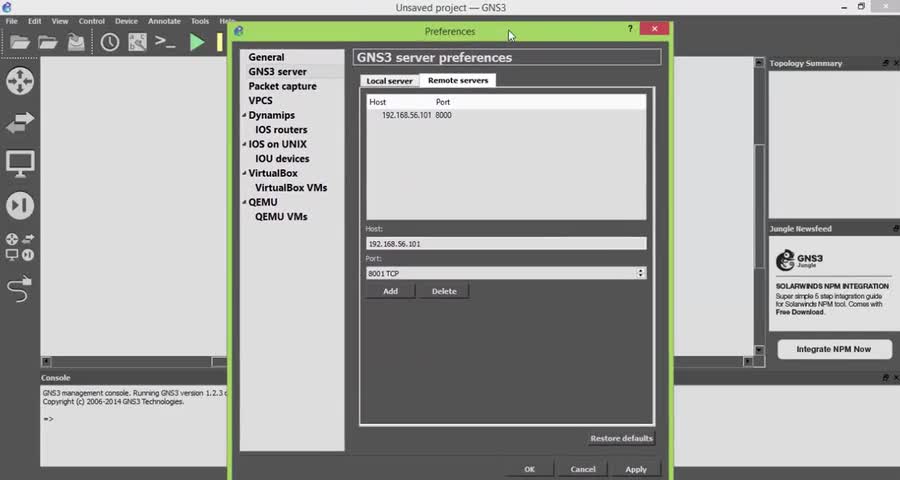Viewport: 900px width, 480px height.
Task: Switch to the Remote servers tab
Action: click(x=457, y=80)
